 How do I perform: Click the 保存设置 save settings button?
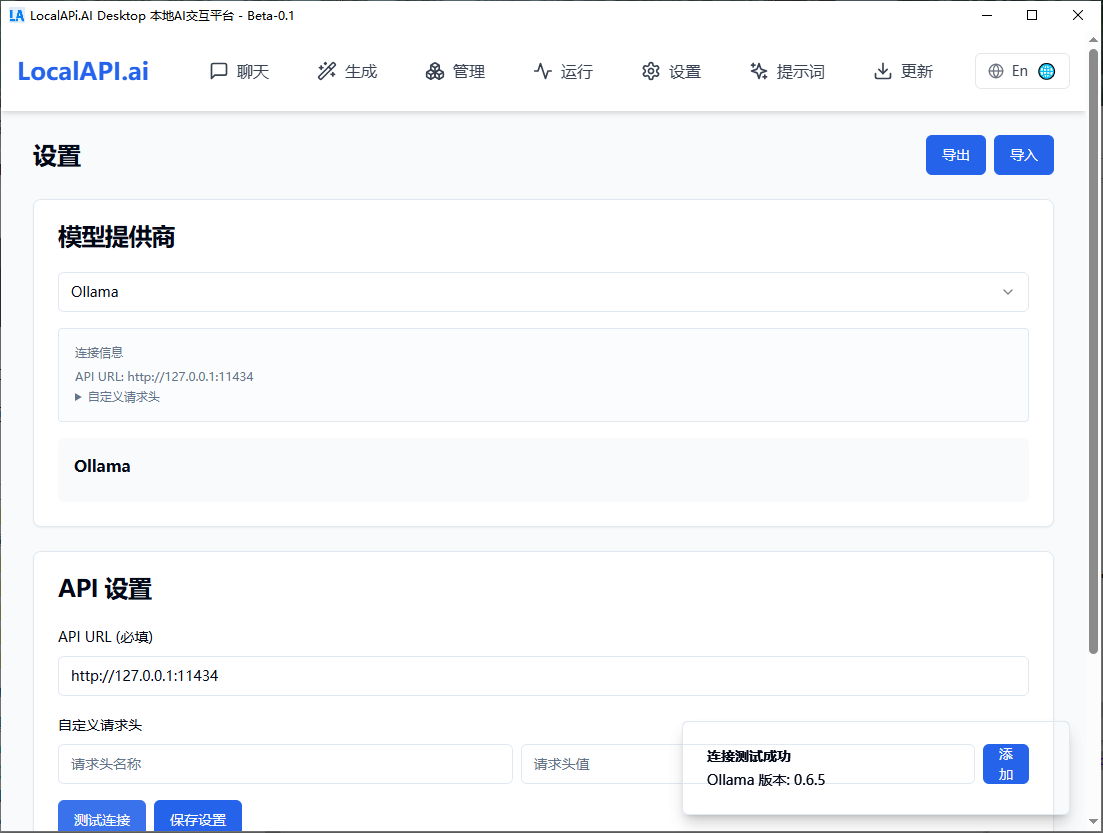coord(198,817)
